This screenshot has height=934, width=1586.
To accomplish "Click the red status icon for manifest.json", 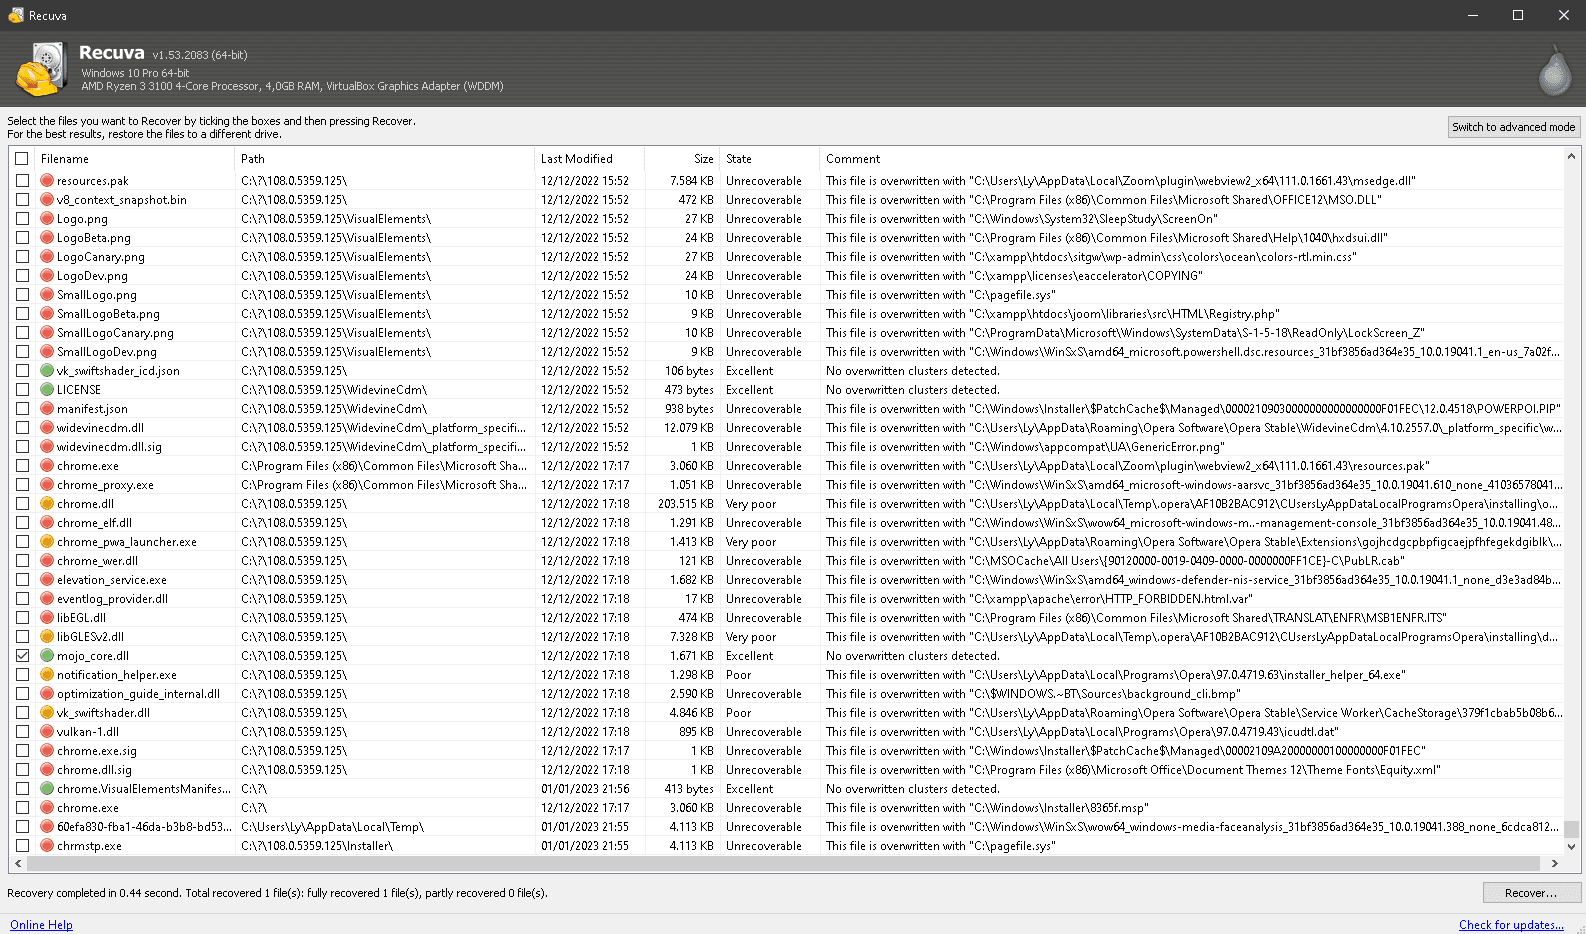I will (47, 409).
